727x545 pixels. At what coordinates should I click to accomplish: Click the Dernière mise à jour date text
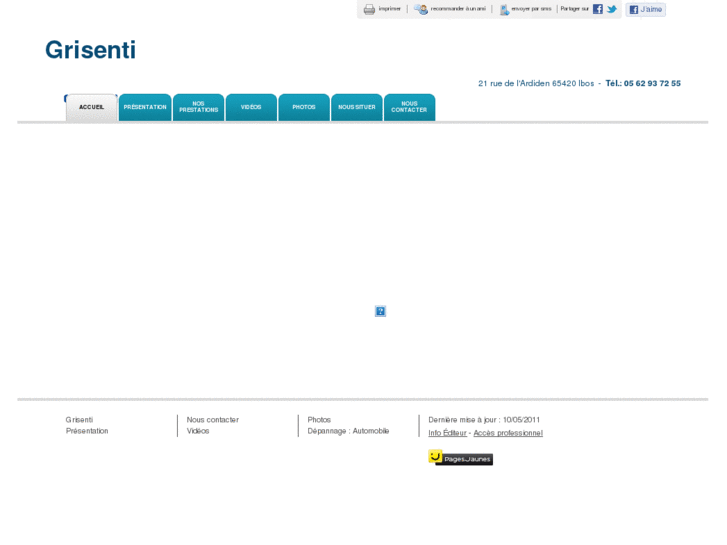[484, 420]
